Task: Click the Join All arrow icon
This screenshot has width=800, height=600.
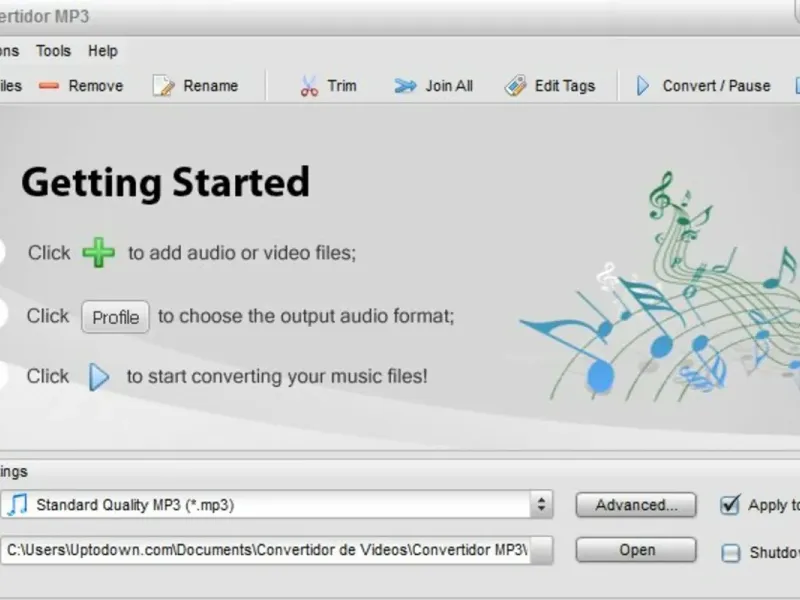Action: pyautogui.click(x=406, y=86)
